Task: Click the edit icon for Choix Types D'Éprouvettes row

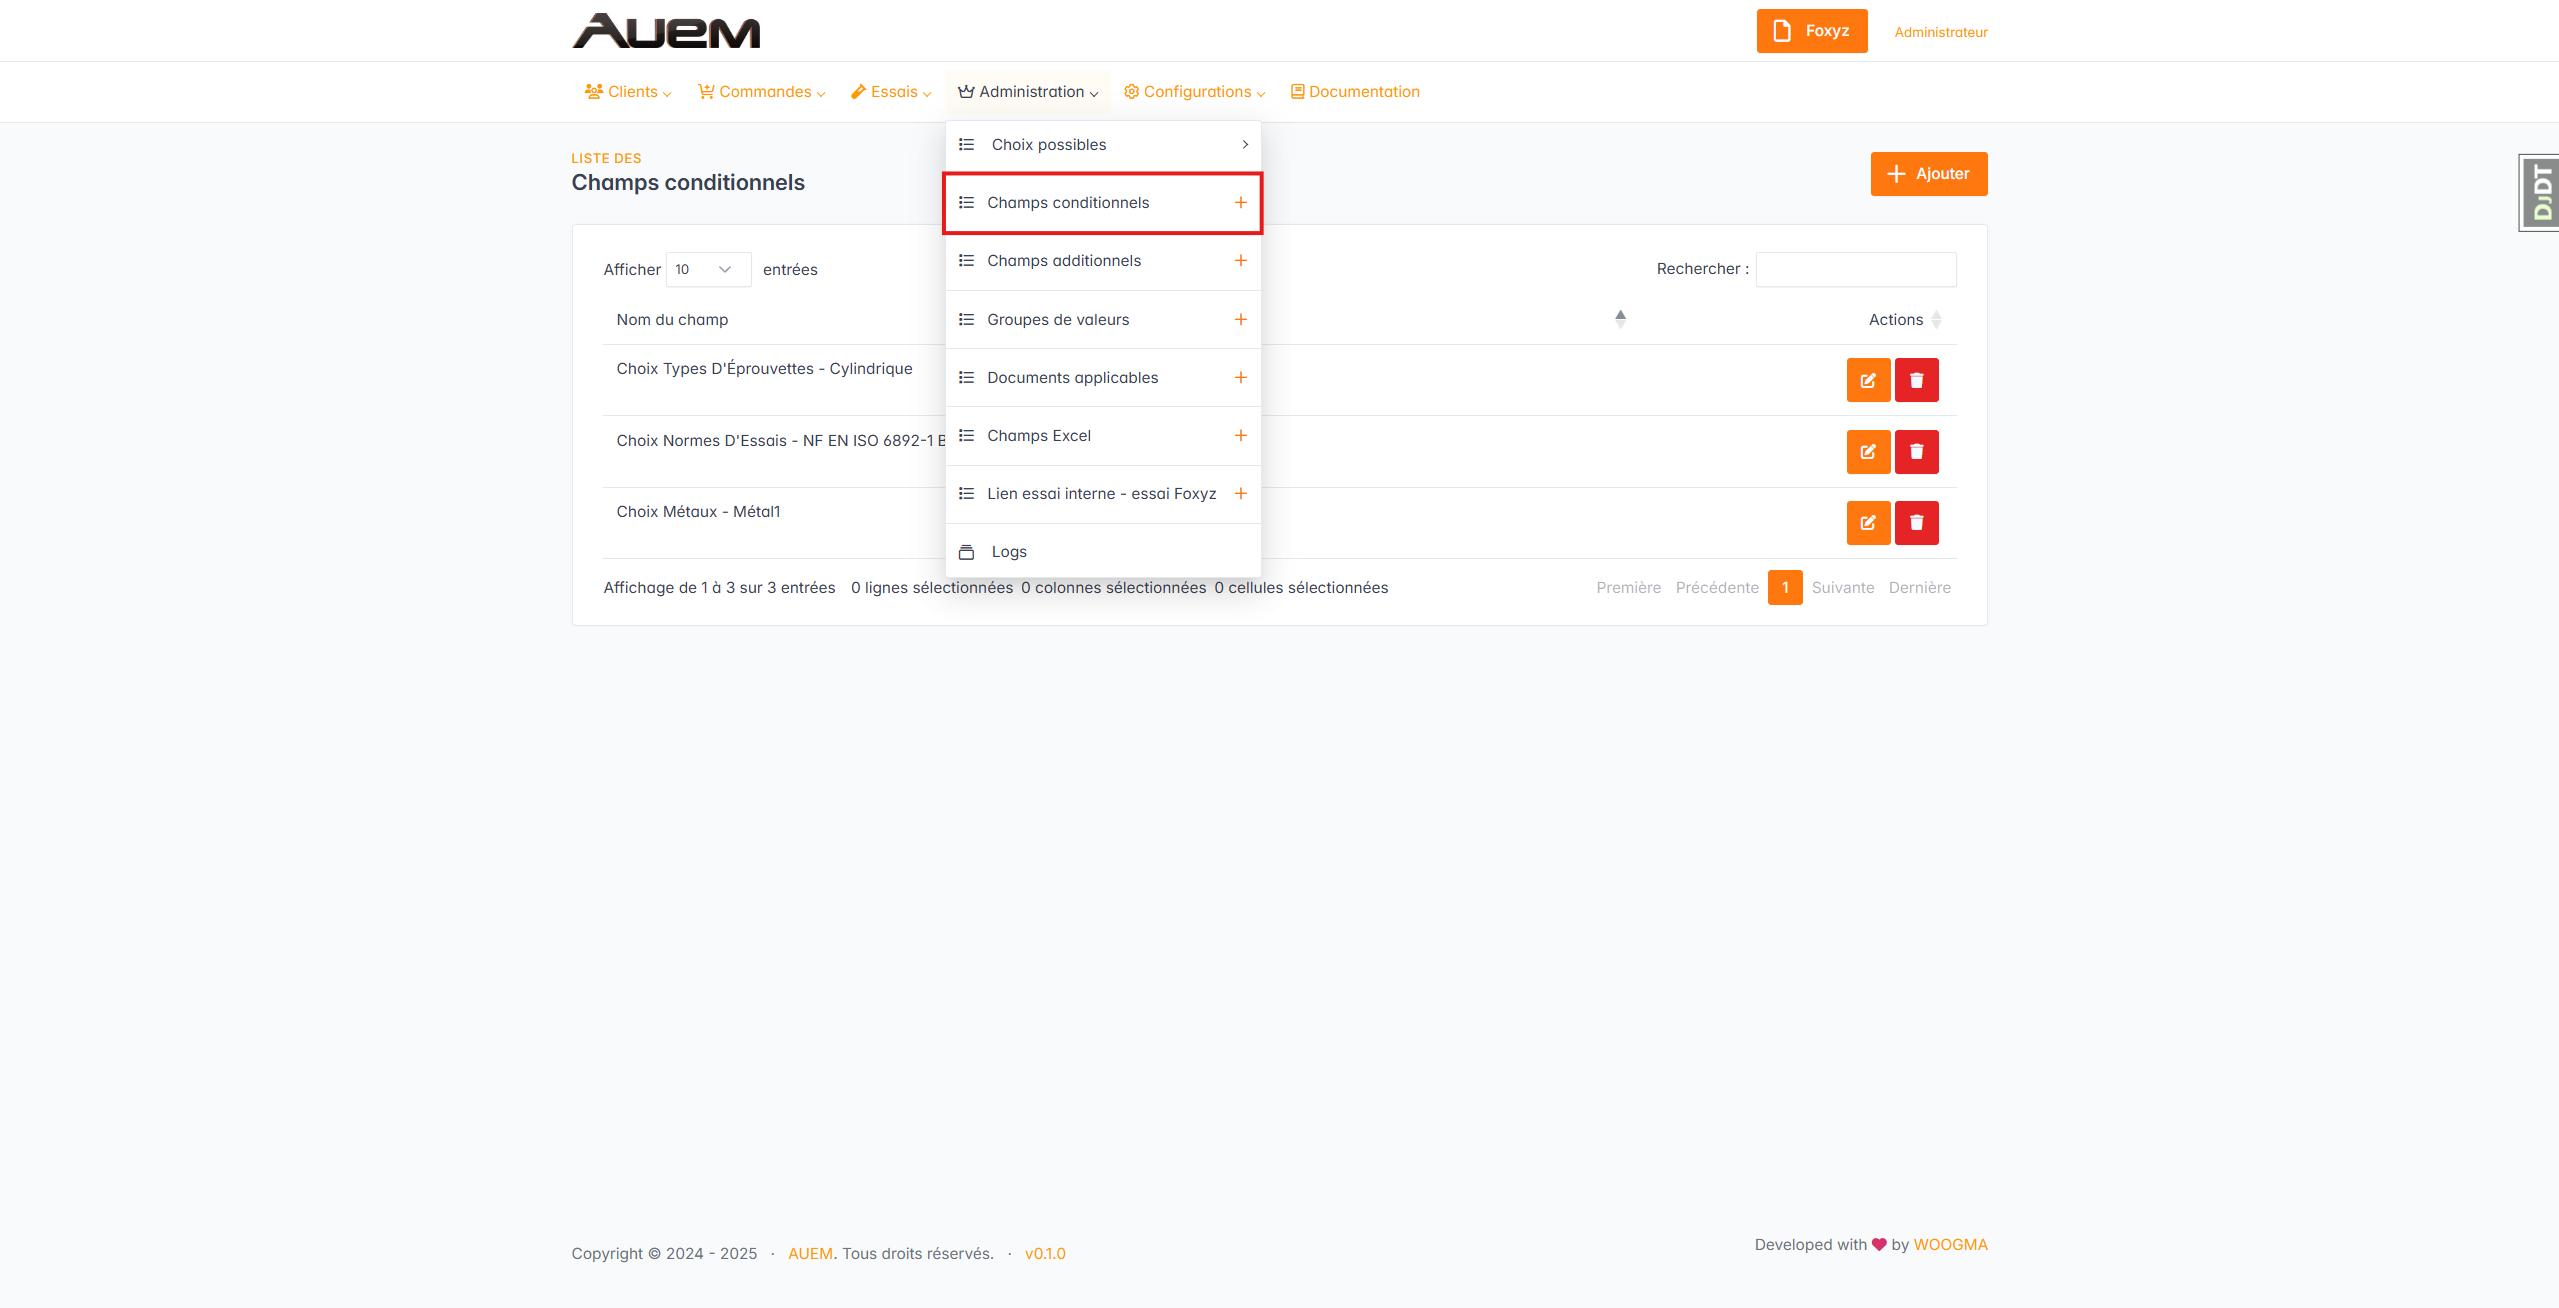Action: [1867, 380]
